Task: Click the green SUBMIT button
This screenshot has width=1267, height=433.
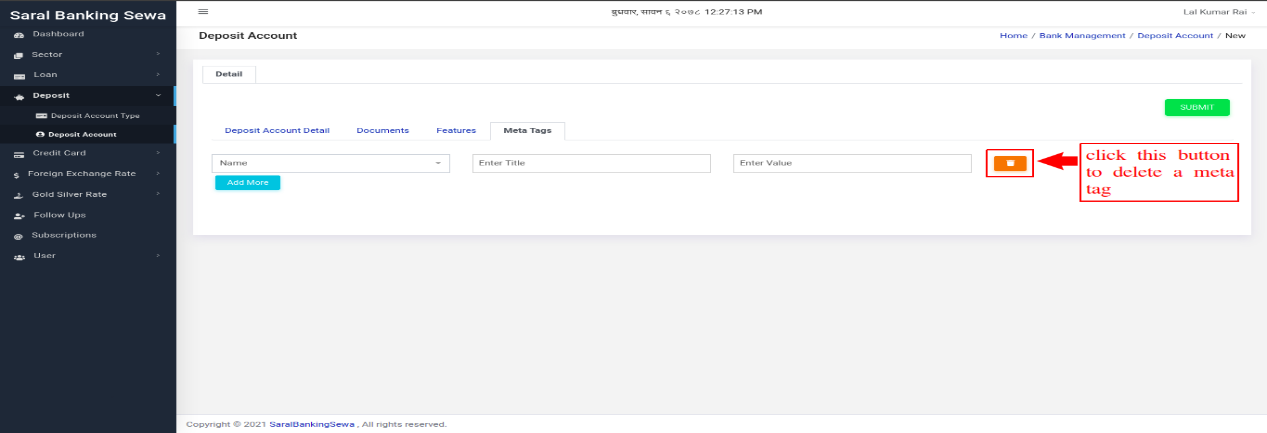Action: 1197,107
